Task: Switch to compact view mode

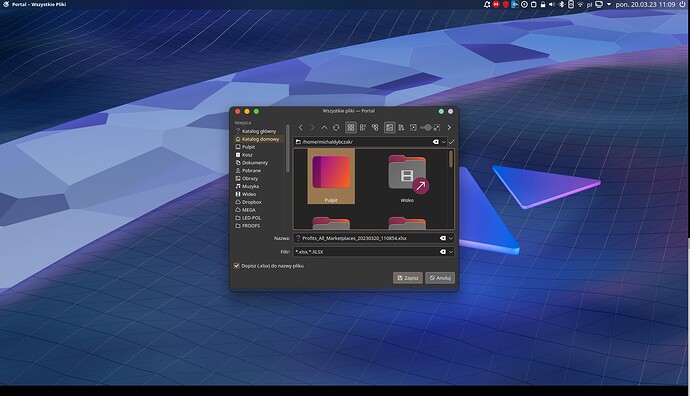Action: [x=363, y=128]
